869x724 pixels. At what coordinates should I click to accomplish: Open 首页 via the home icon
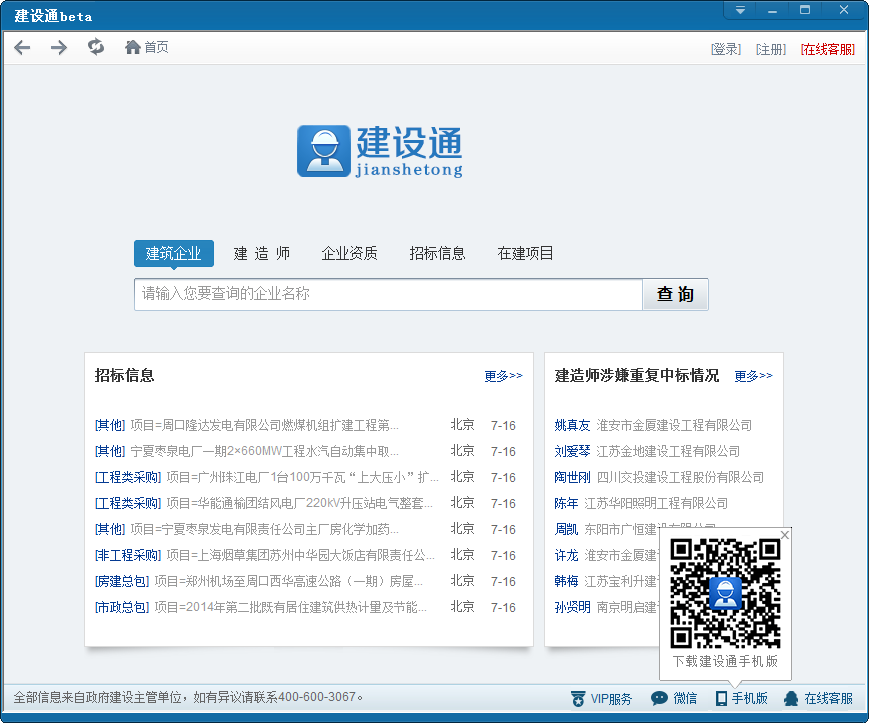tap(145, 46)
